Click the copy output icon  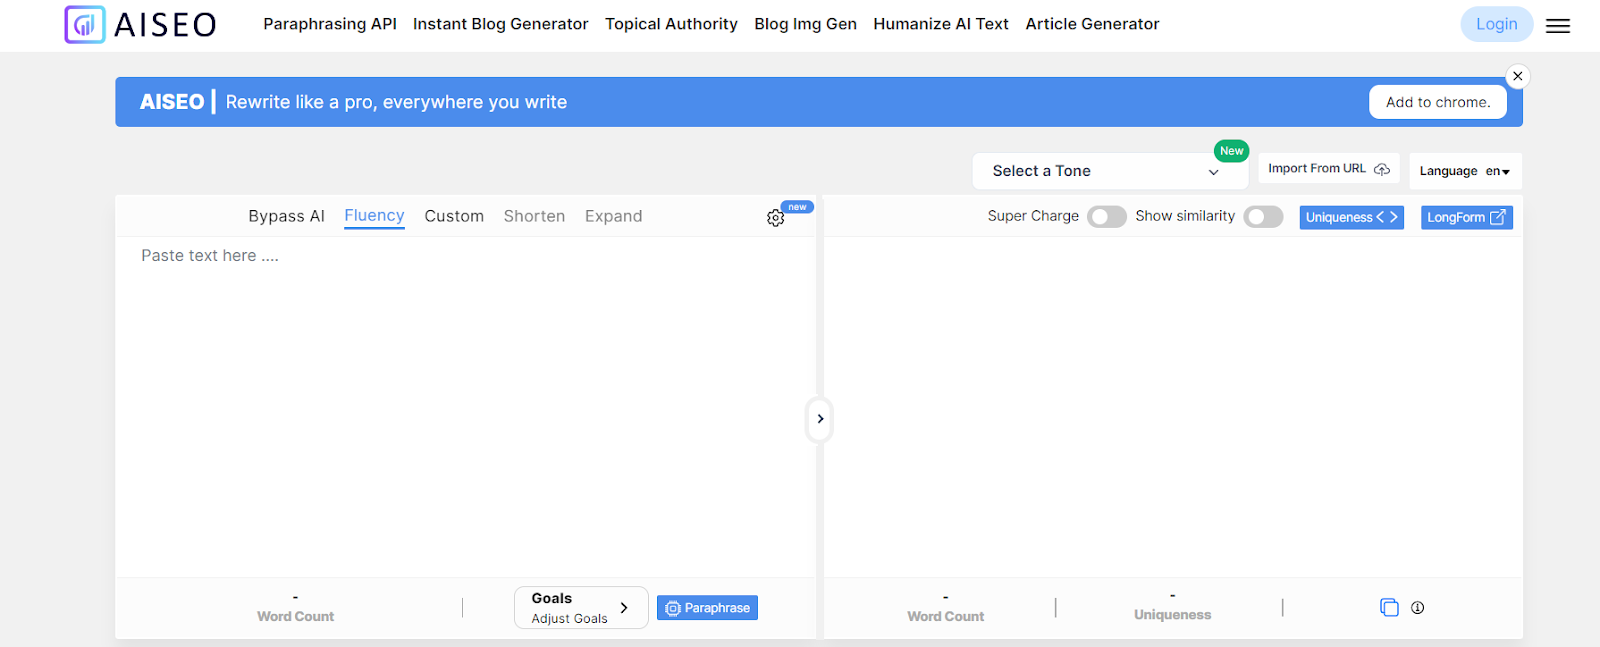(x=1389, y=607)
